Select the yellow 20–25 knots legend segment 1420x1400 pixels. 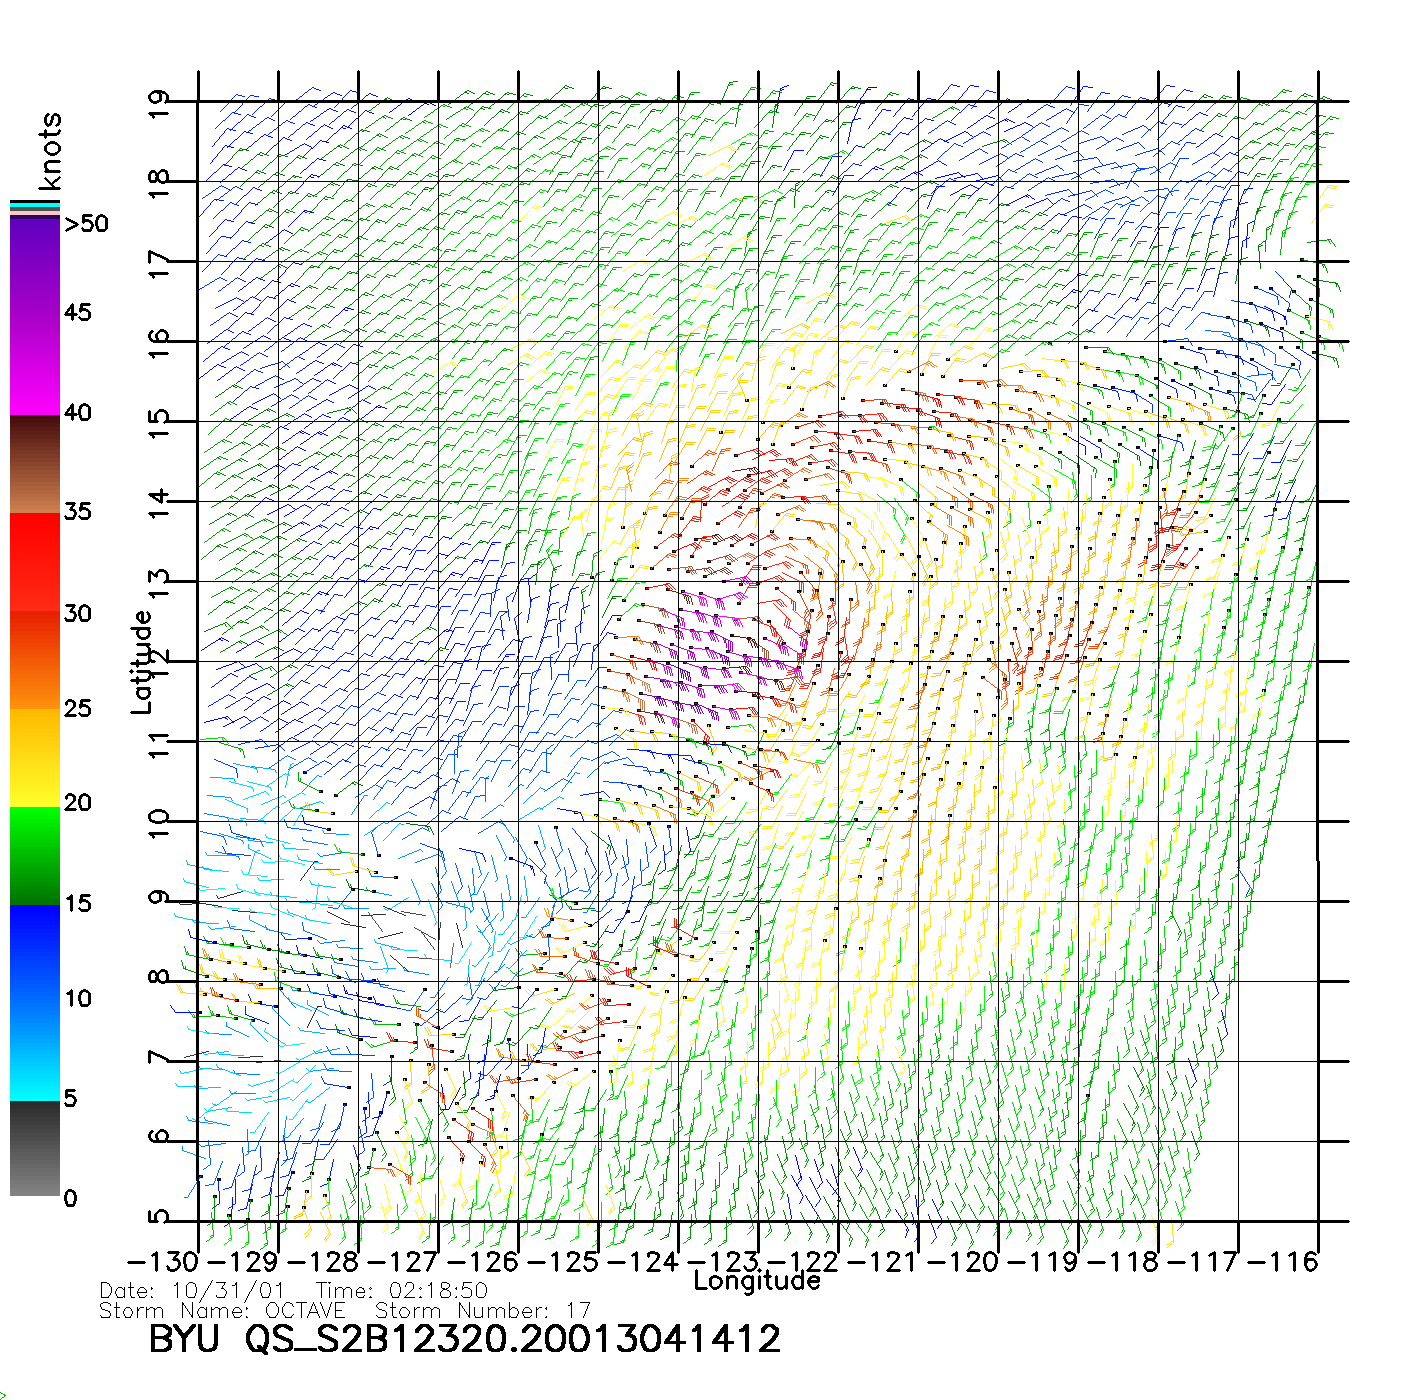[35, 757]
